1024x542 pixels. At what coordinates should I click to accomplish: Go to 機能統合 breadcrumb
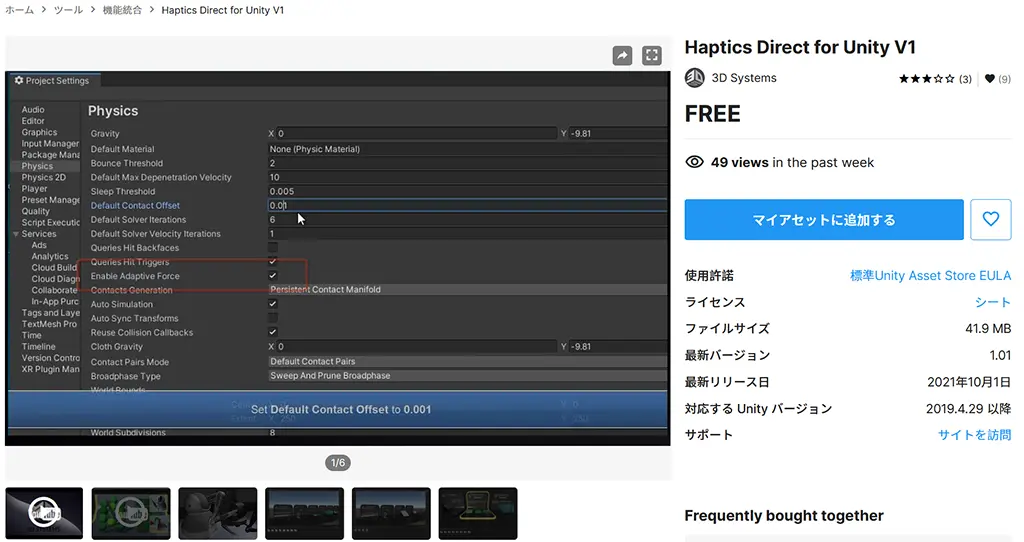(x=122, y=10)
